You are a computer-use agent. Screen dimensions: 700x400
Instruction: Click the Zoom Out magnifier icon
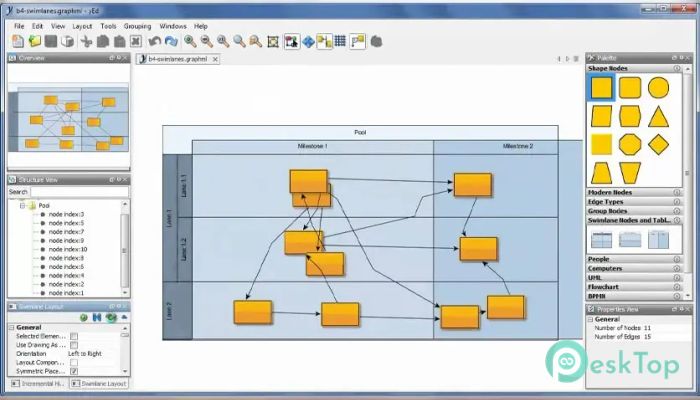pos(207,42)
